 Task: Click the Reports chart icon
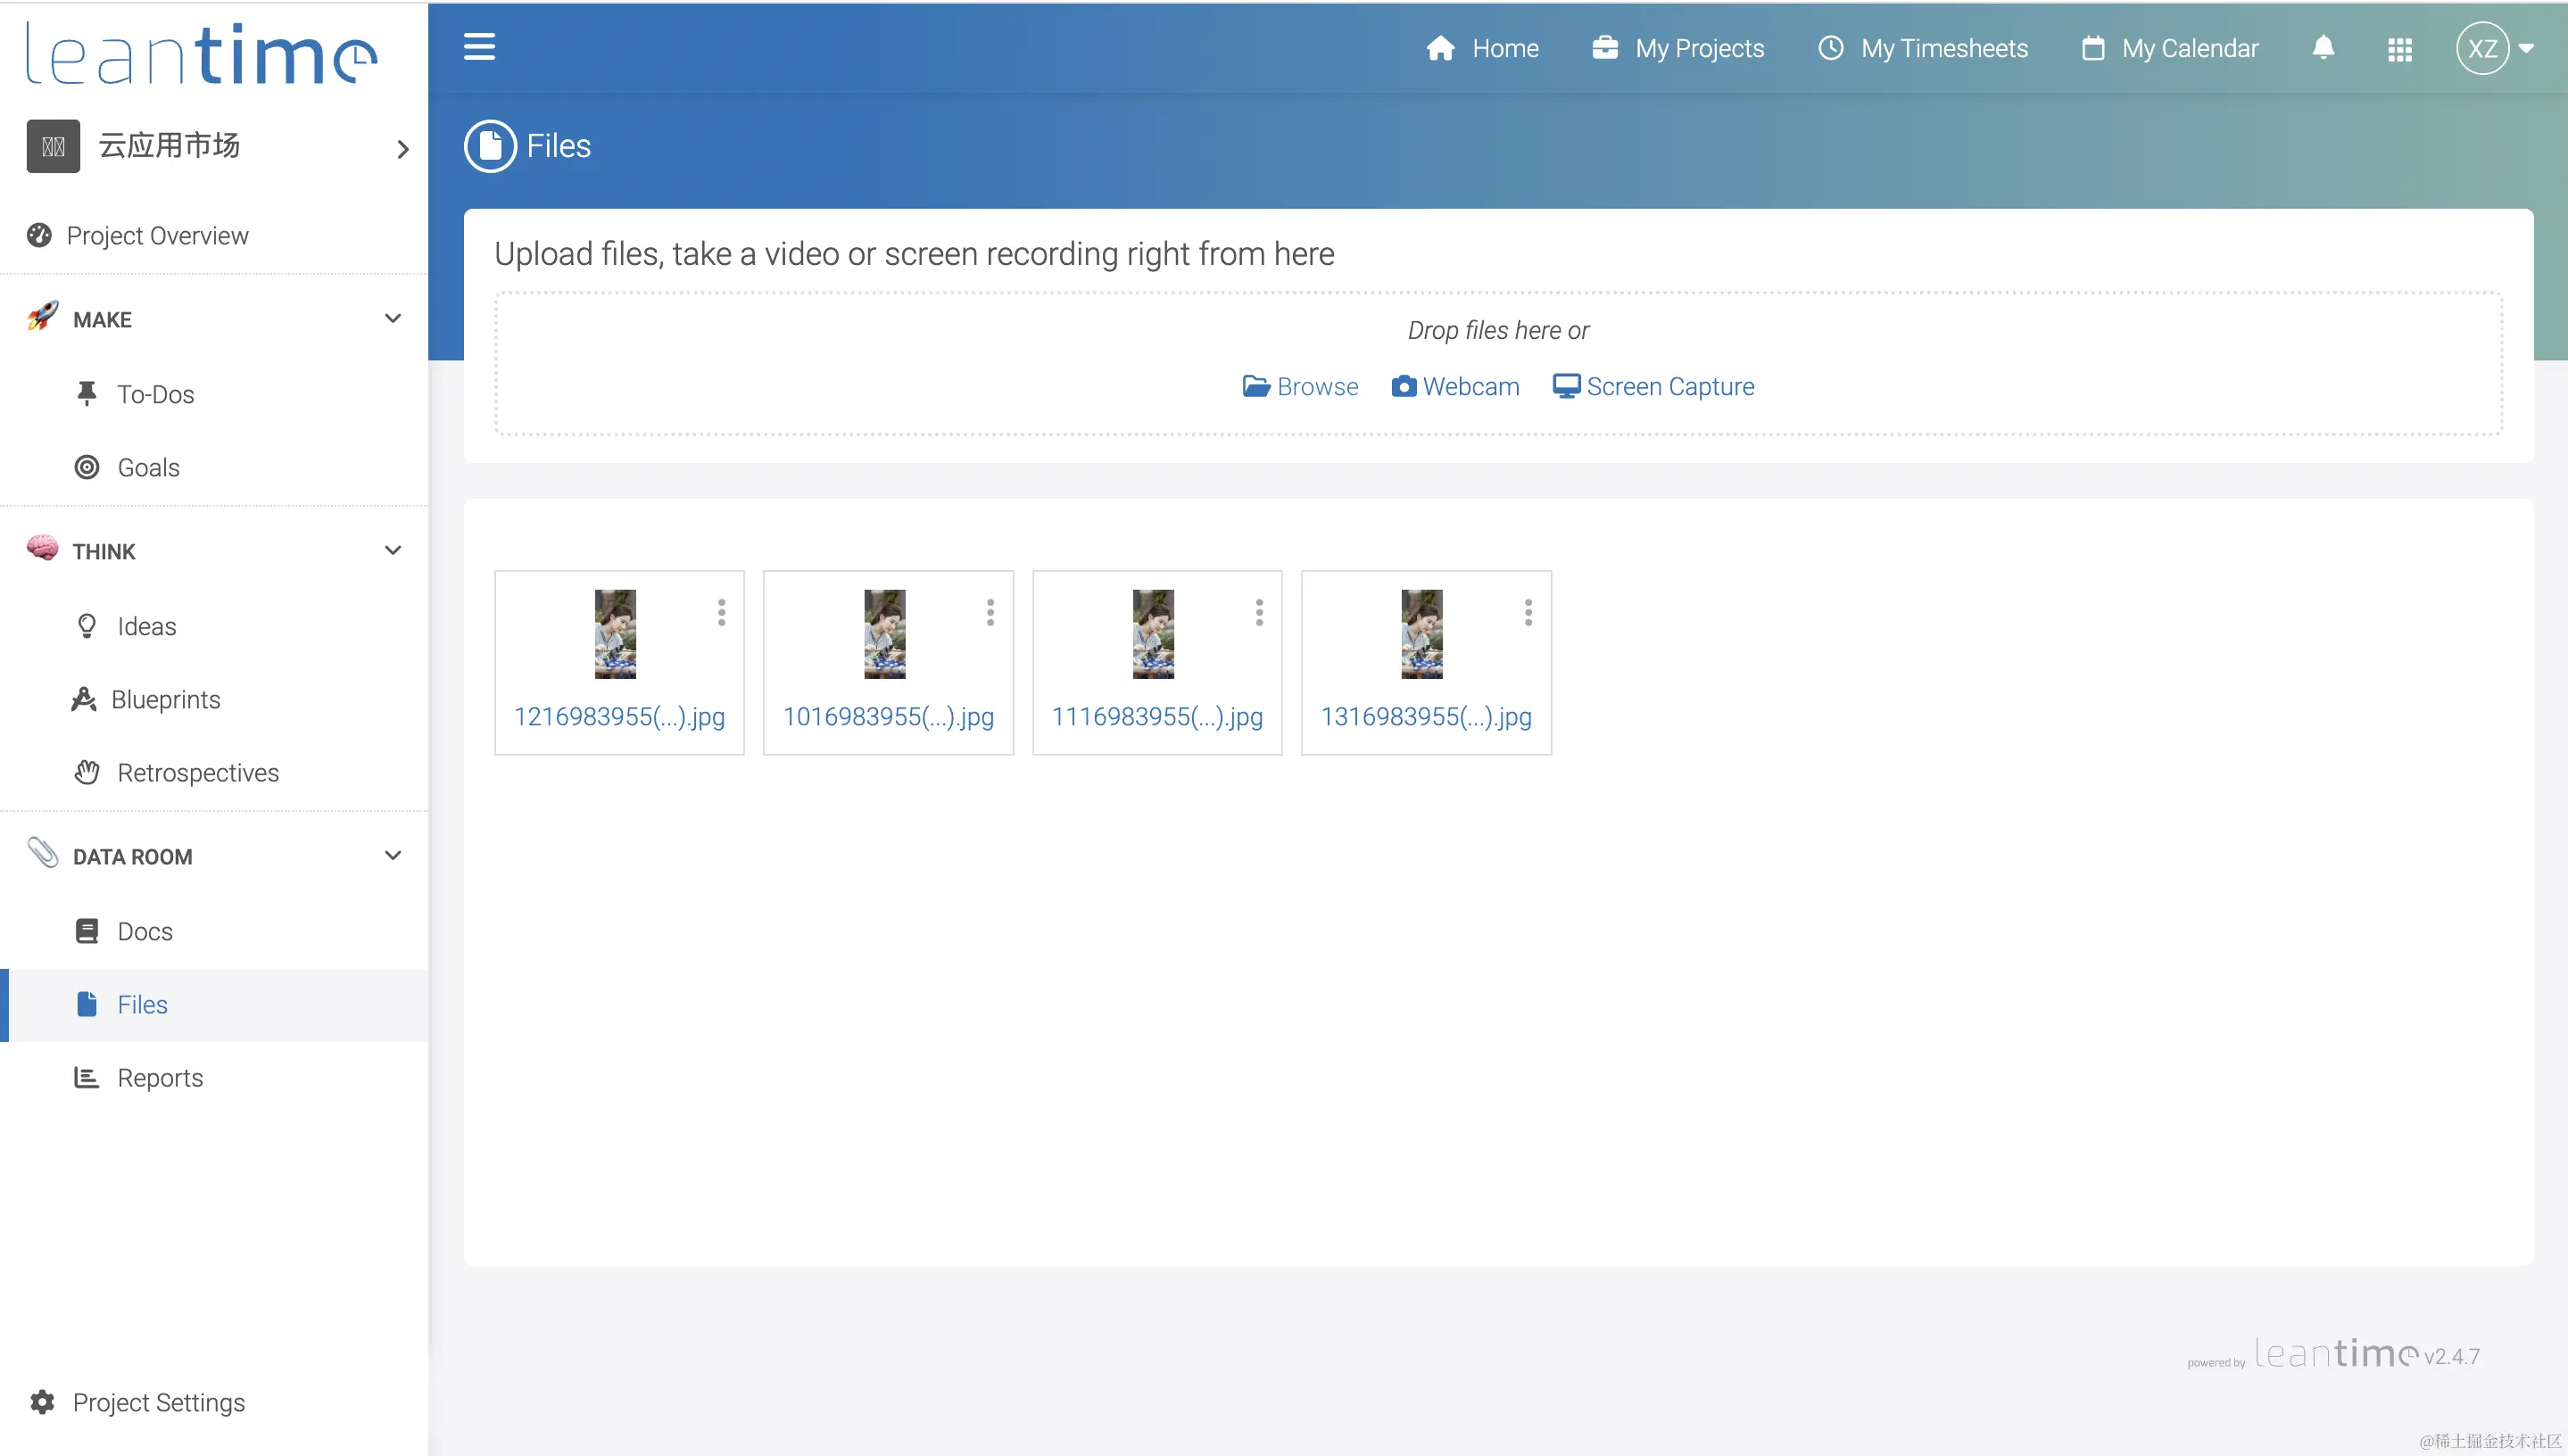pyautogui.click(x=87, y=1077)
